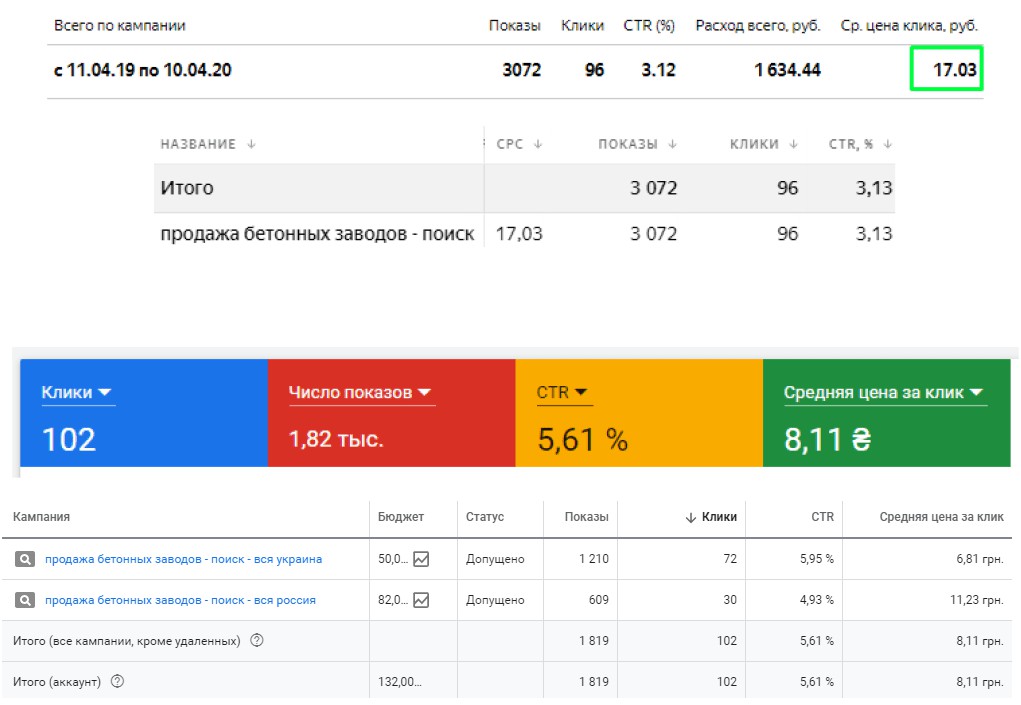Viewport: 1021px width, 705px height.
Task: Click the Кампания column header
Action: [42, 517]
